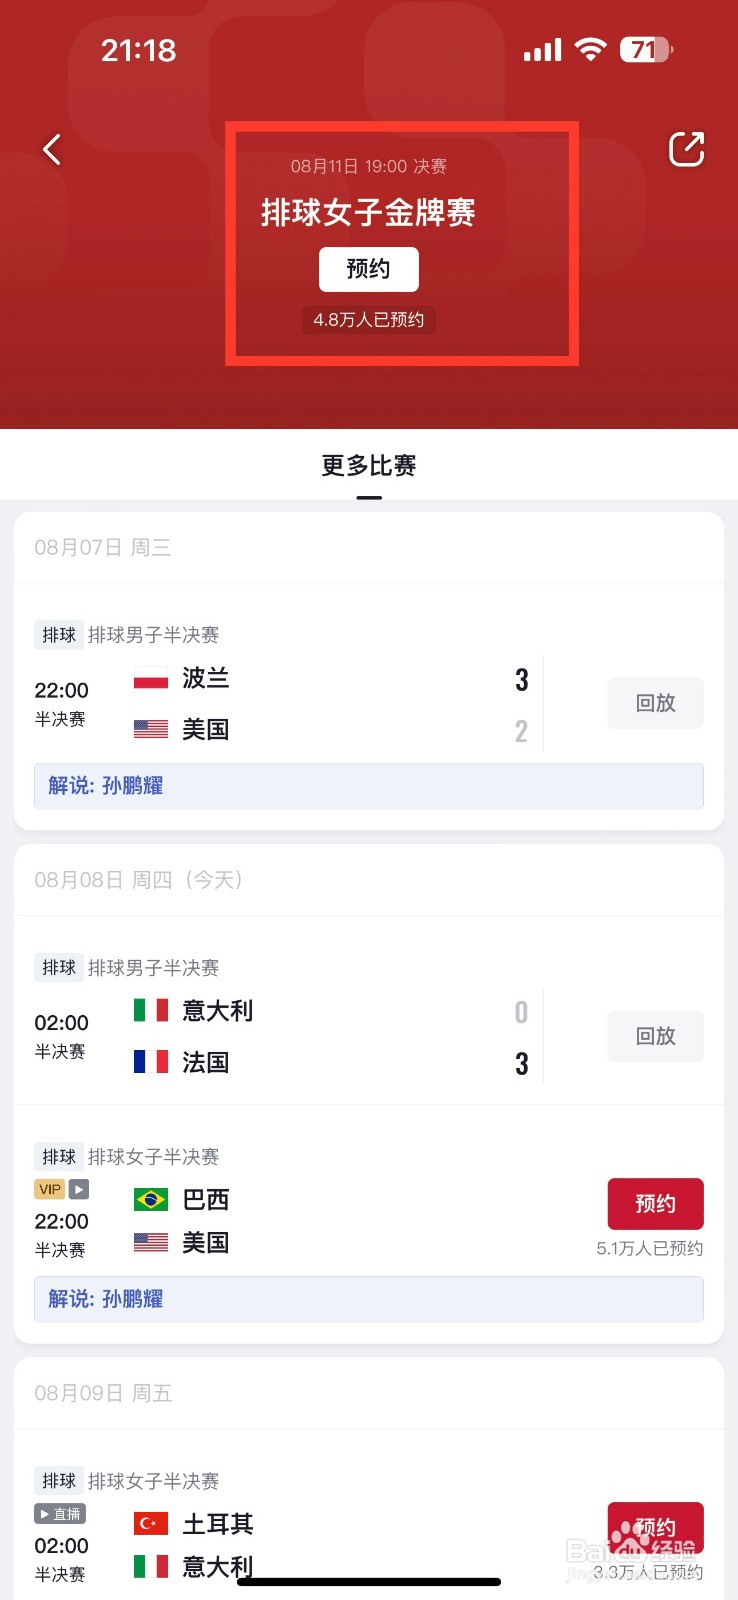The image size is (738, 1600).
Task: Tap the Poland flag icon
Action: pyautogui.click(x=151, y=678)
